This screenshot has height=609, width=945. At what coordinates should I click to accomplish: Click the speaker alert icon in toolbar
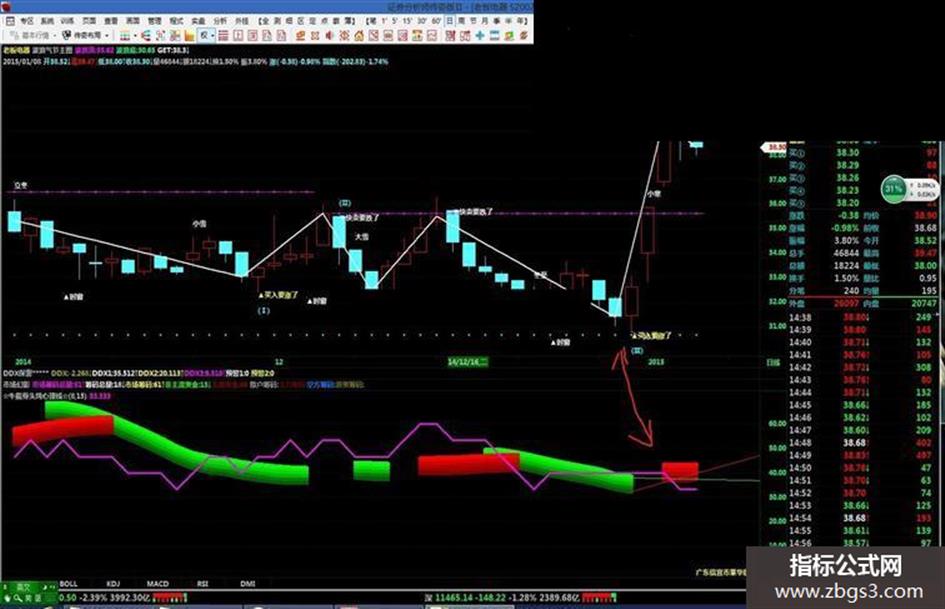(x=330, y=36)
